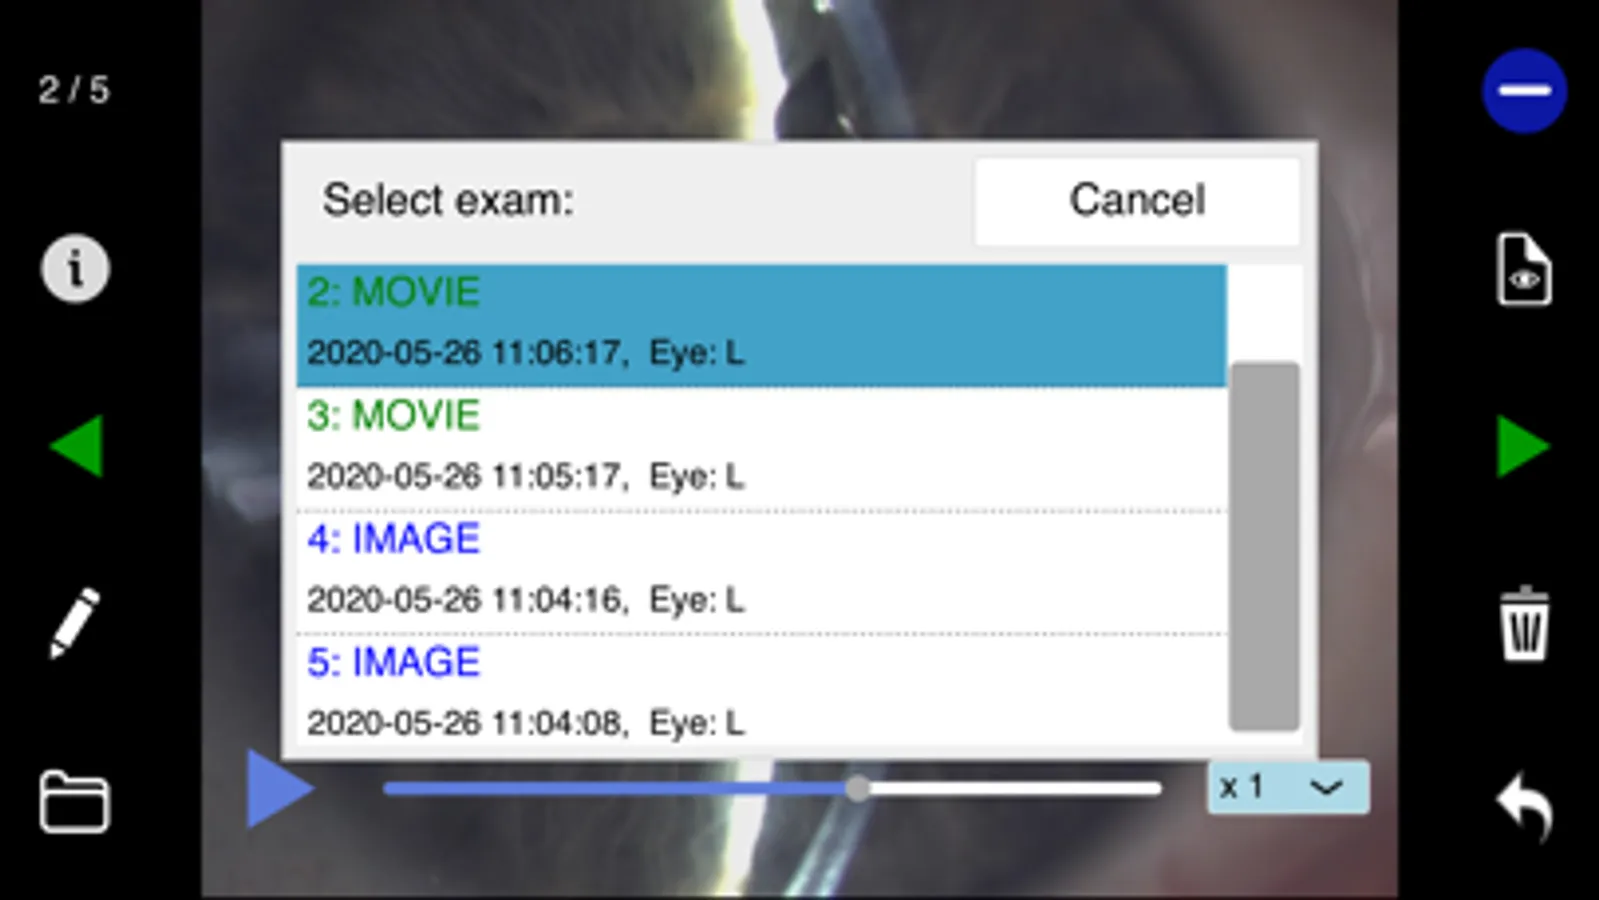The image size is (1599, 900).
Task: Click the info icon on left sidebar
Action: pyautogui.click(x=75, y=268)
